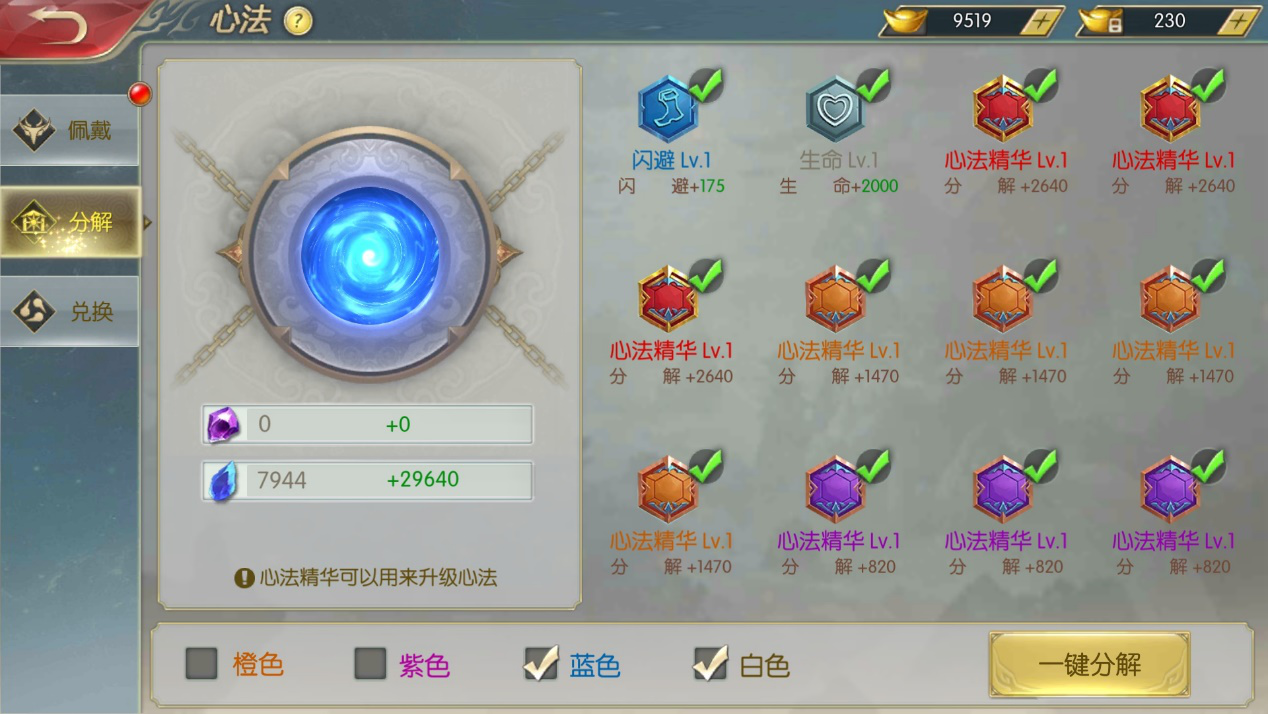Click the plus icon next to 230 bound gold
The width and height of the screenshot is (1268, 714).
[x=1239, y=21]
